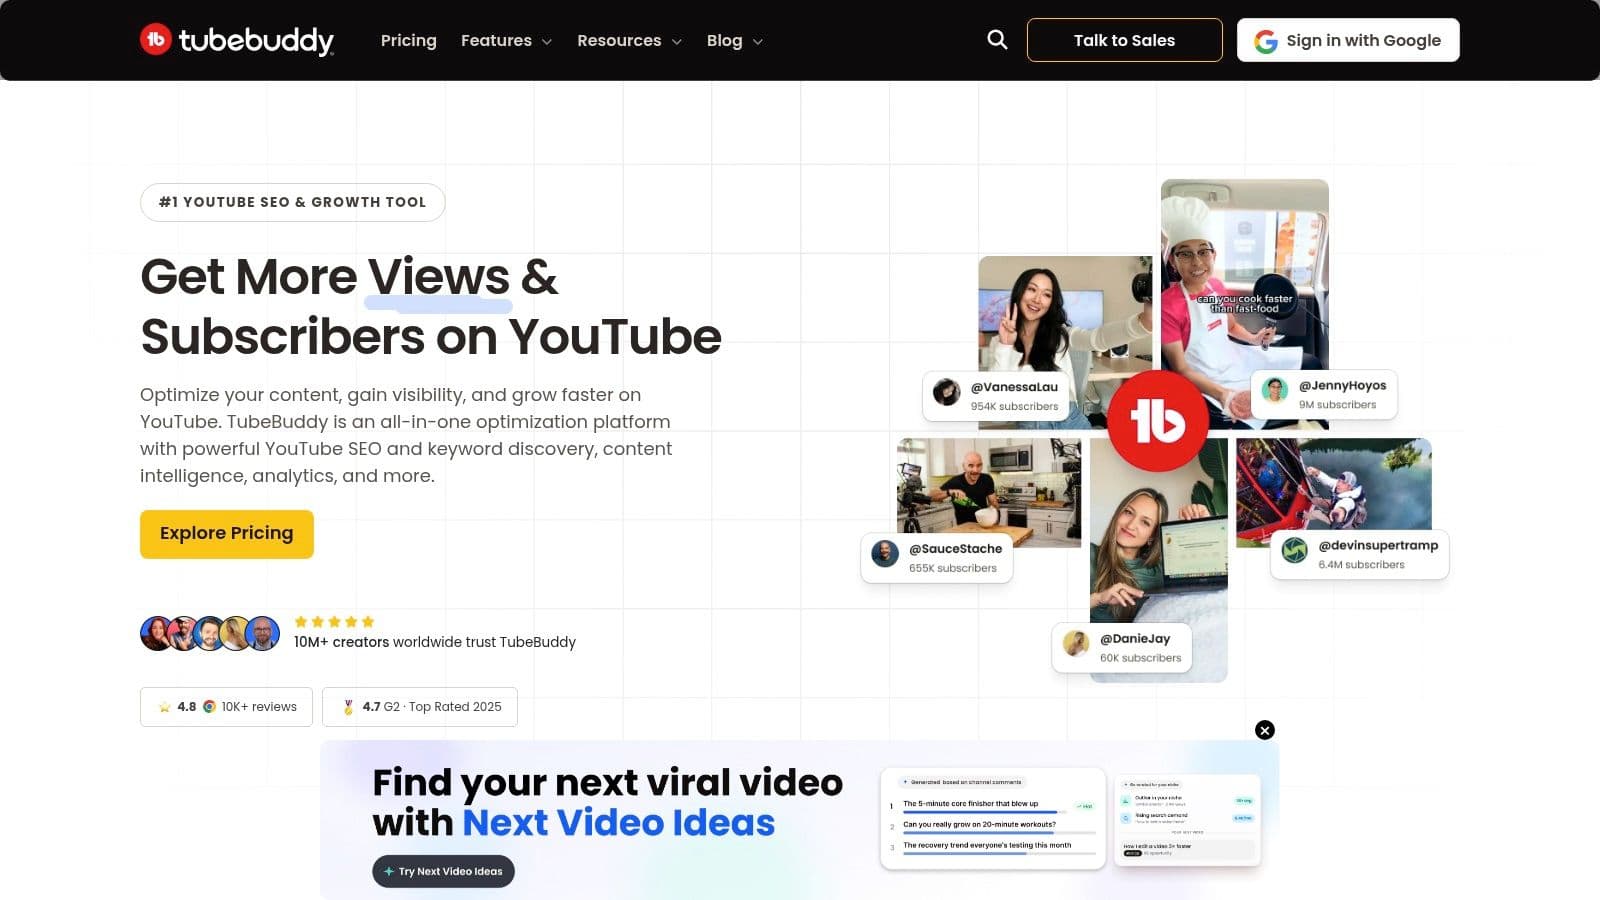Screen dimensions: 1600x900
Task: Click the @VanessaLau profile avatar
Action: tap(946, 392)
